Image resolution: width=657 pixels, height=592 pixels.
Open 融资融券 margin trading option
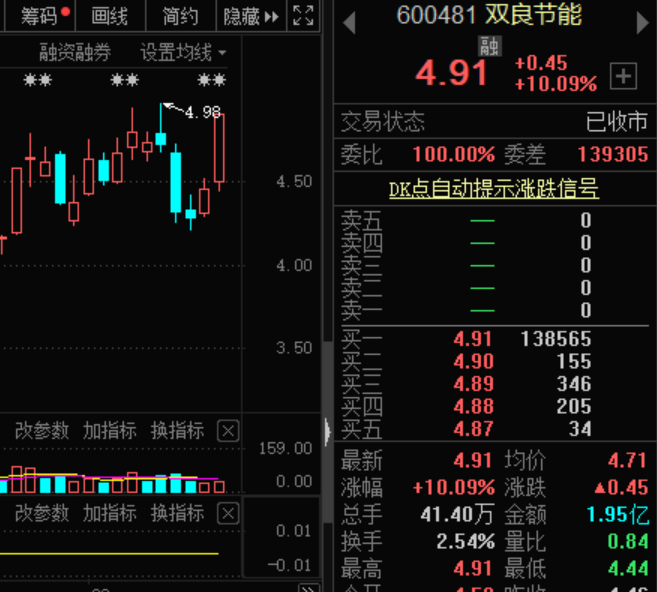pyautogui.click(x=75, y=53)
